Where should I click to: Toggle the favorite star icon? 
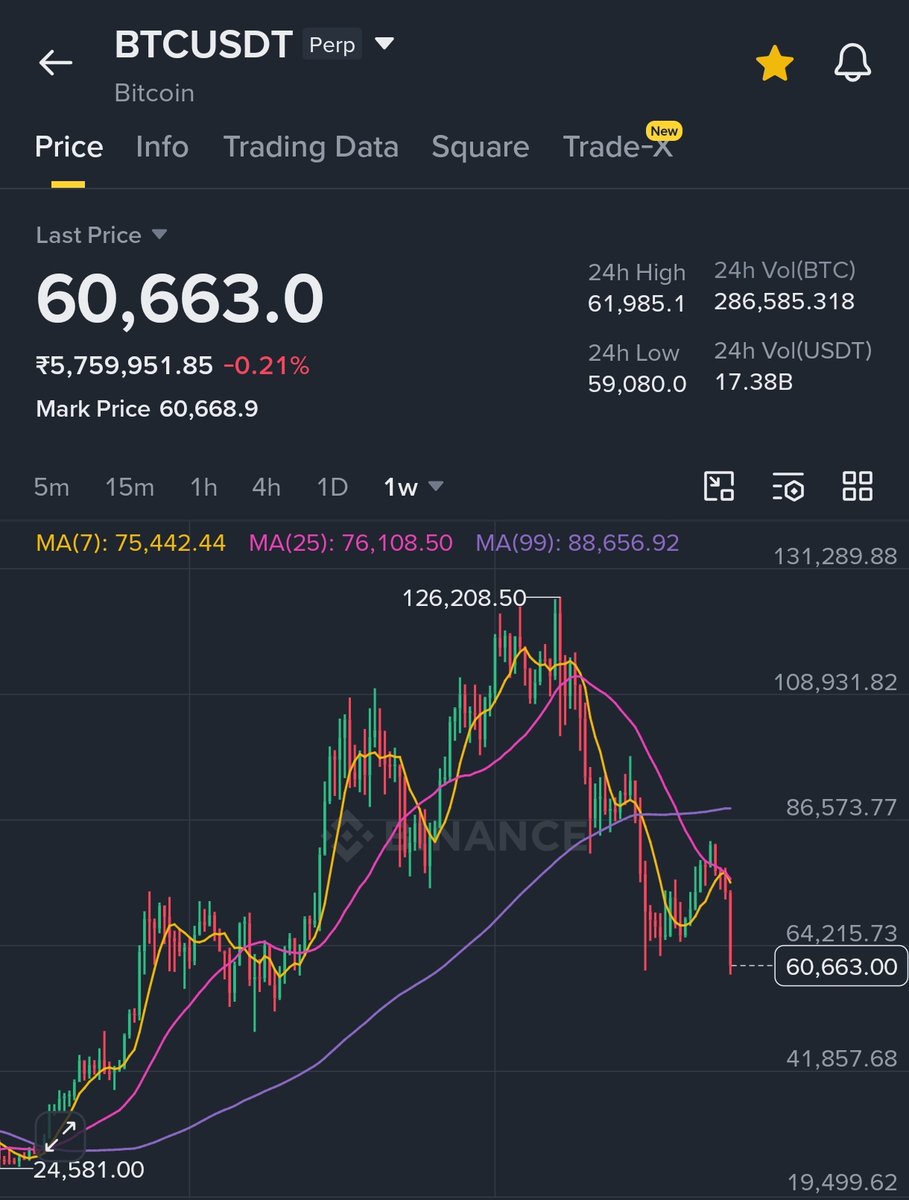[774, 64]
